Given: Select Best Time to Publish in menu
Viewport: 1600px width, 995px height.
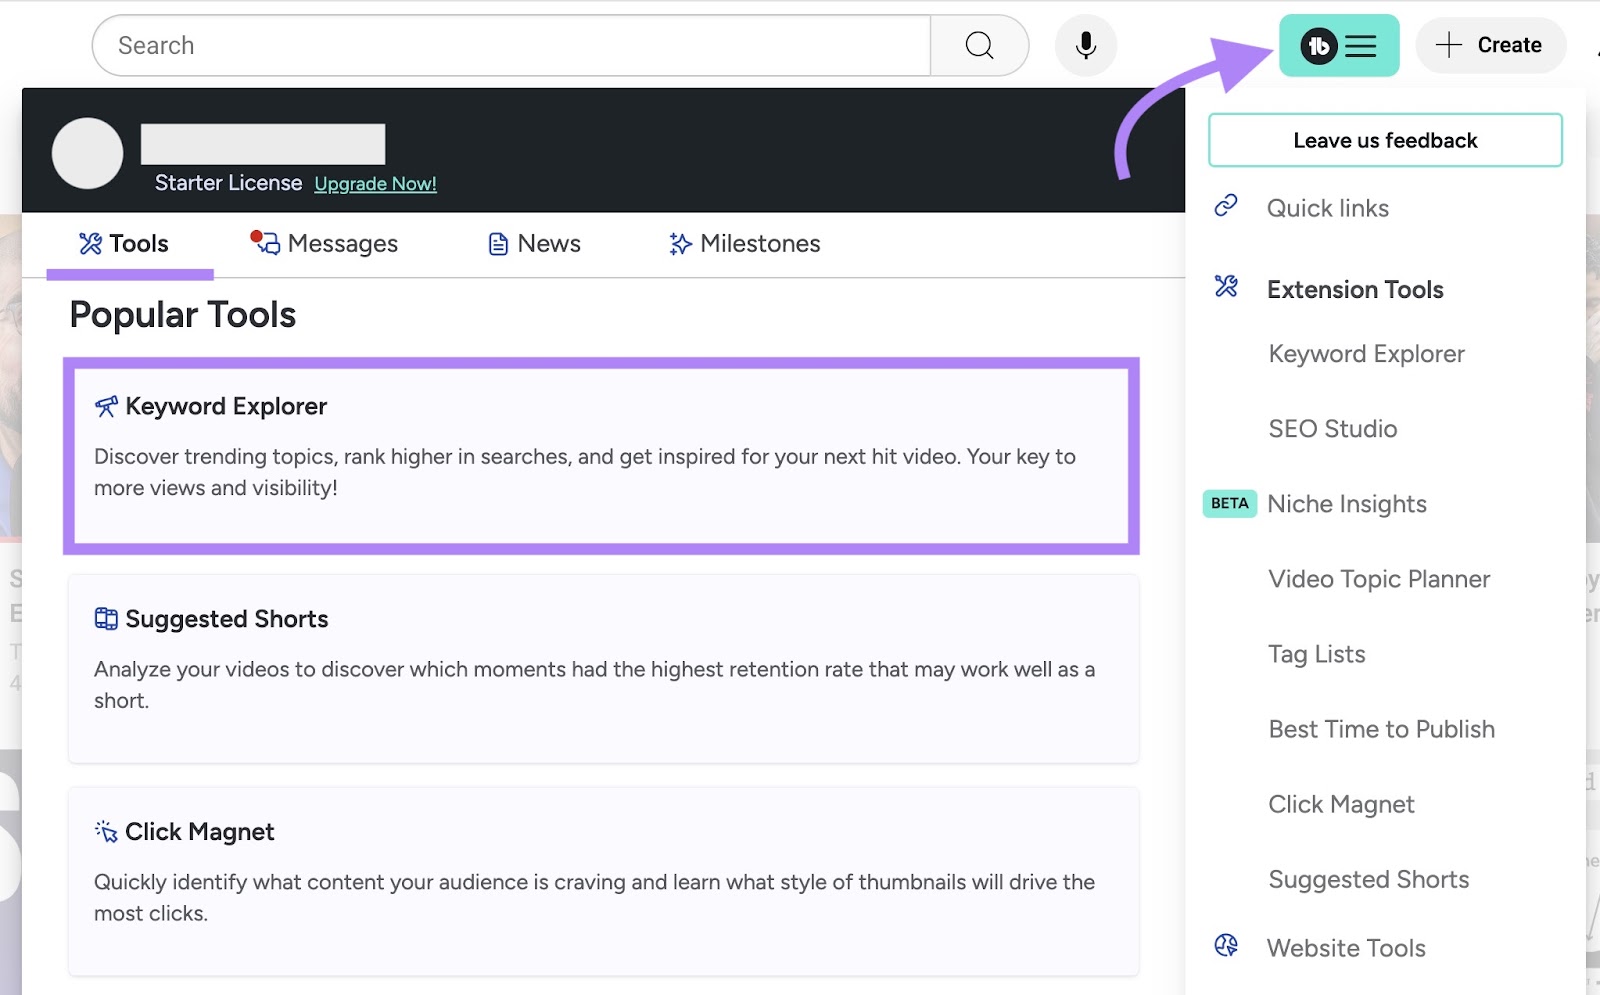Looking at the screenshot, I should click(x=1381, y=728).
